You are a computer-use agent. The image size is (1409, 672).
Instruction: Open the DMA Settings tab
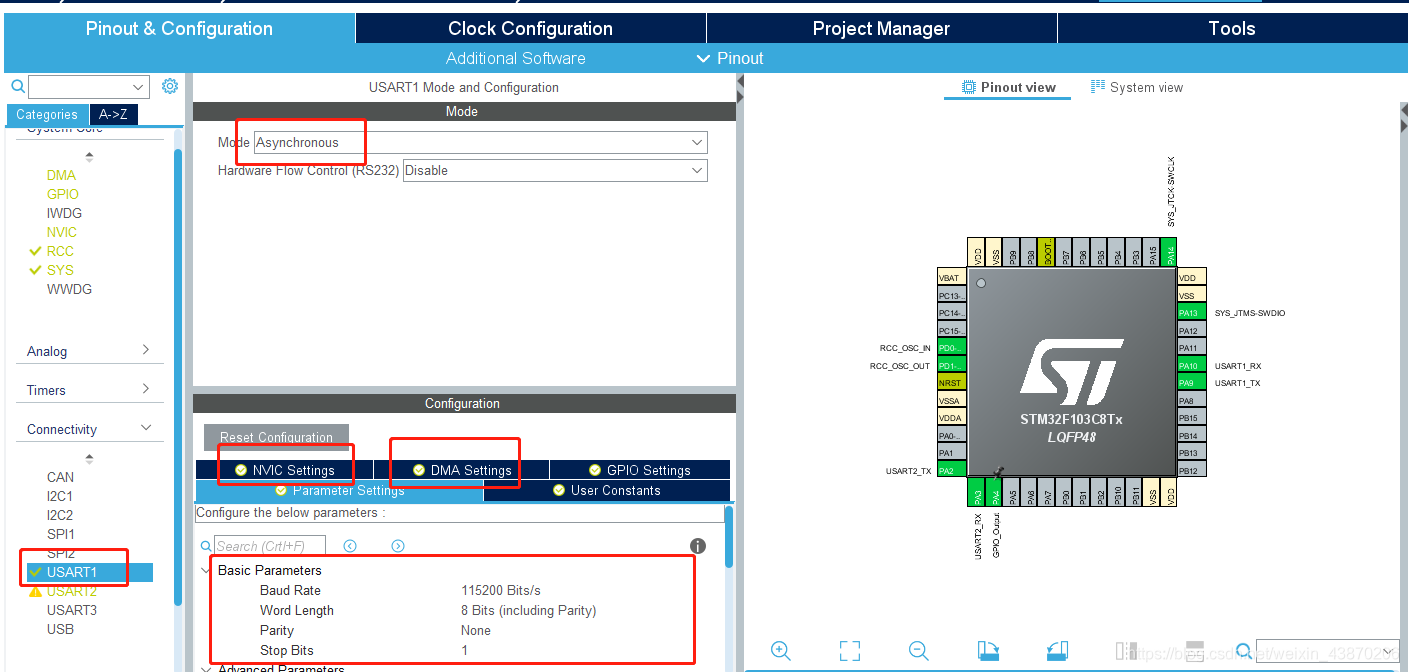[x=461, y=470]
